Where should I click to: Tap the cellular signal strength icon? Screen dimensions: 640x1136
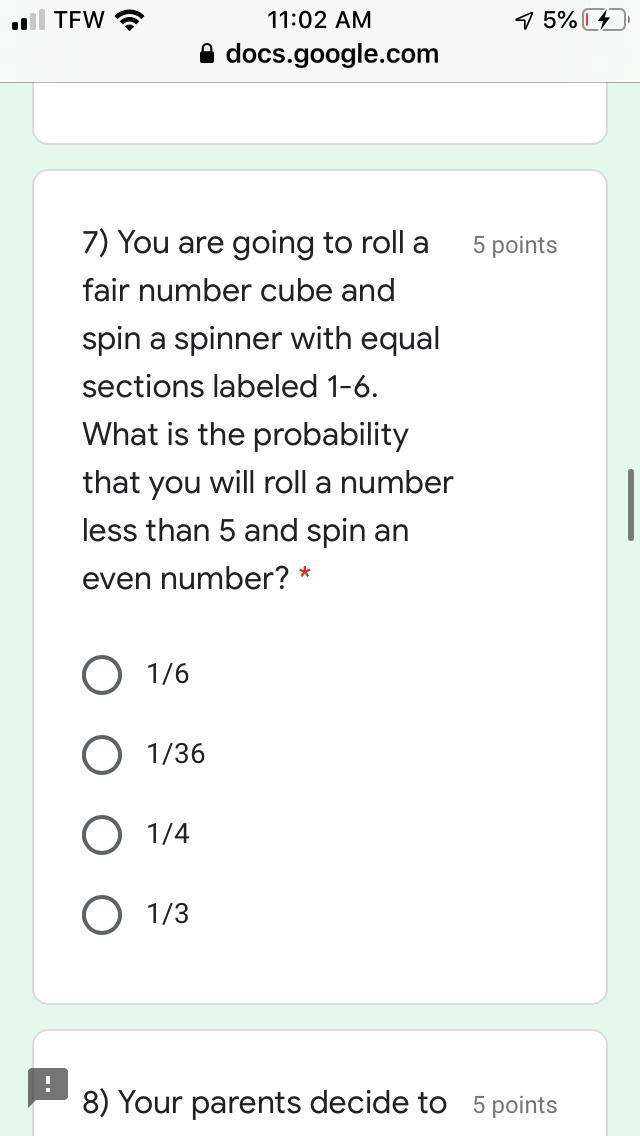(28, 20)
